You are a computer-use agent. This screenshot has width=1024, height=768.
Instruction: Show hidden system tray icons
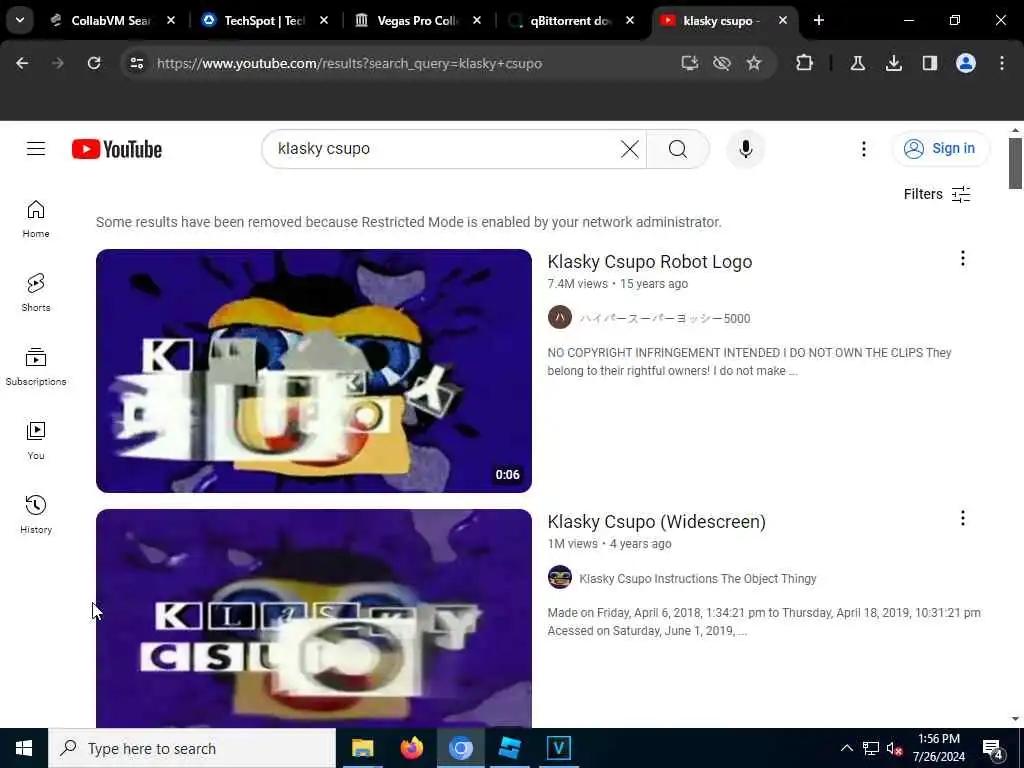[x=846, y=748]
